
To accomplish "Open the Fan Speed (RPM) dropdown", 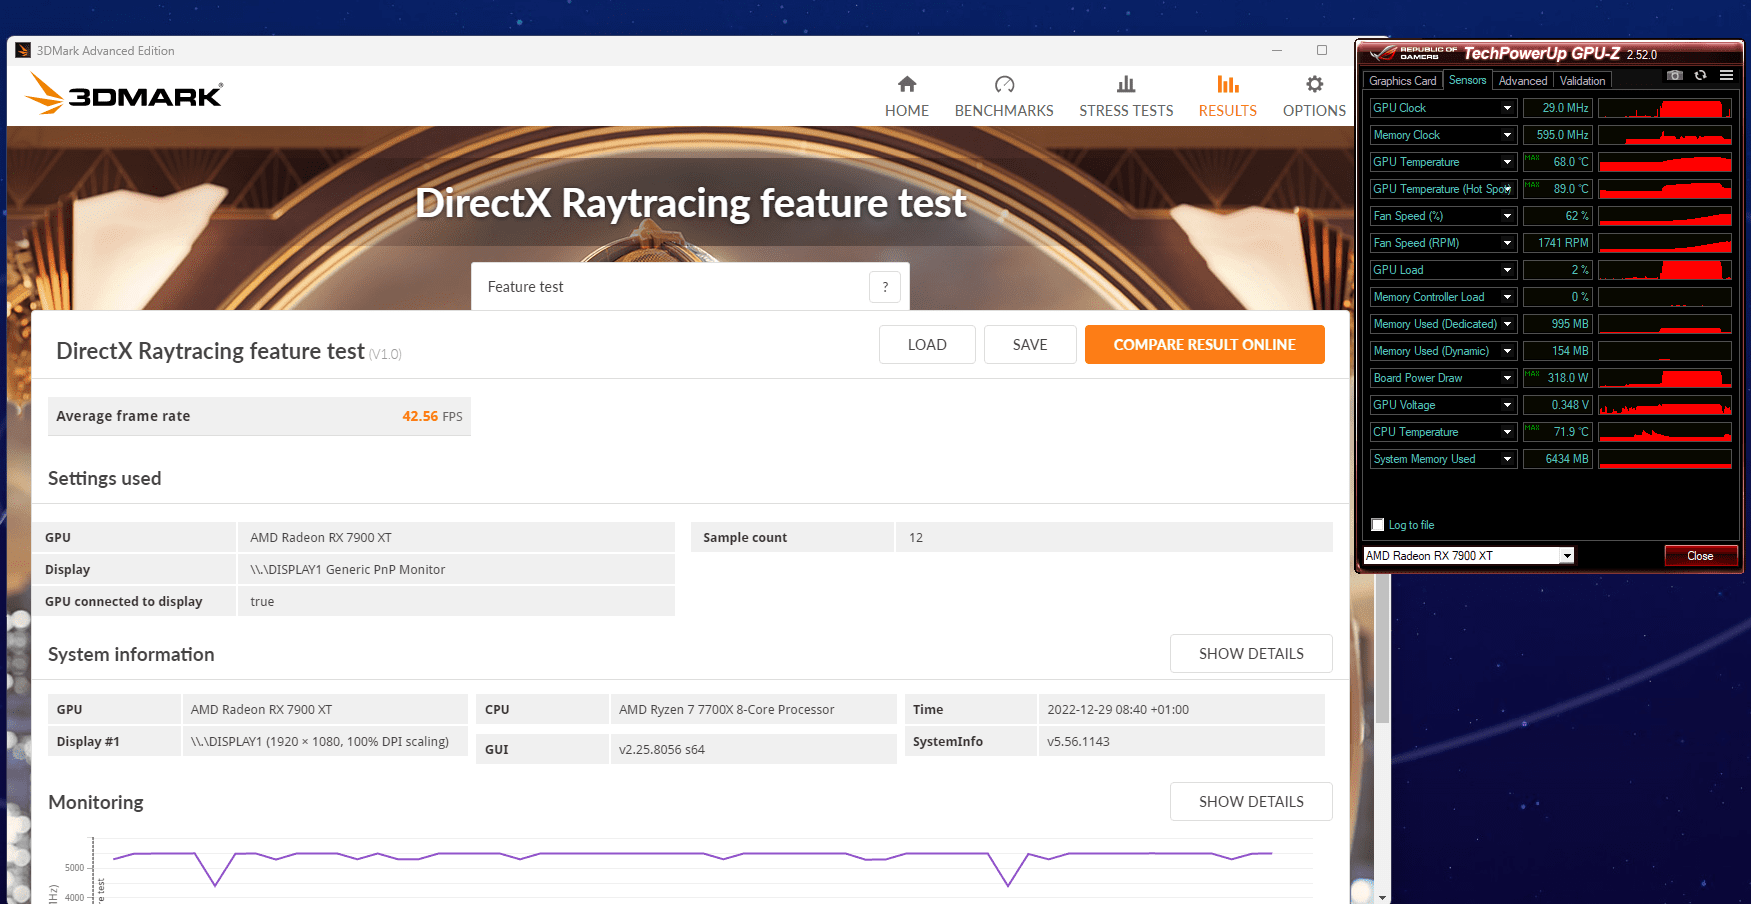I will click(x=1507, y=243).
